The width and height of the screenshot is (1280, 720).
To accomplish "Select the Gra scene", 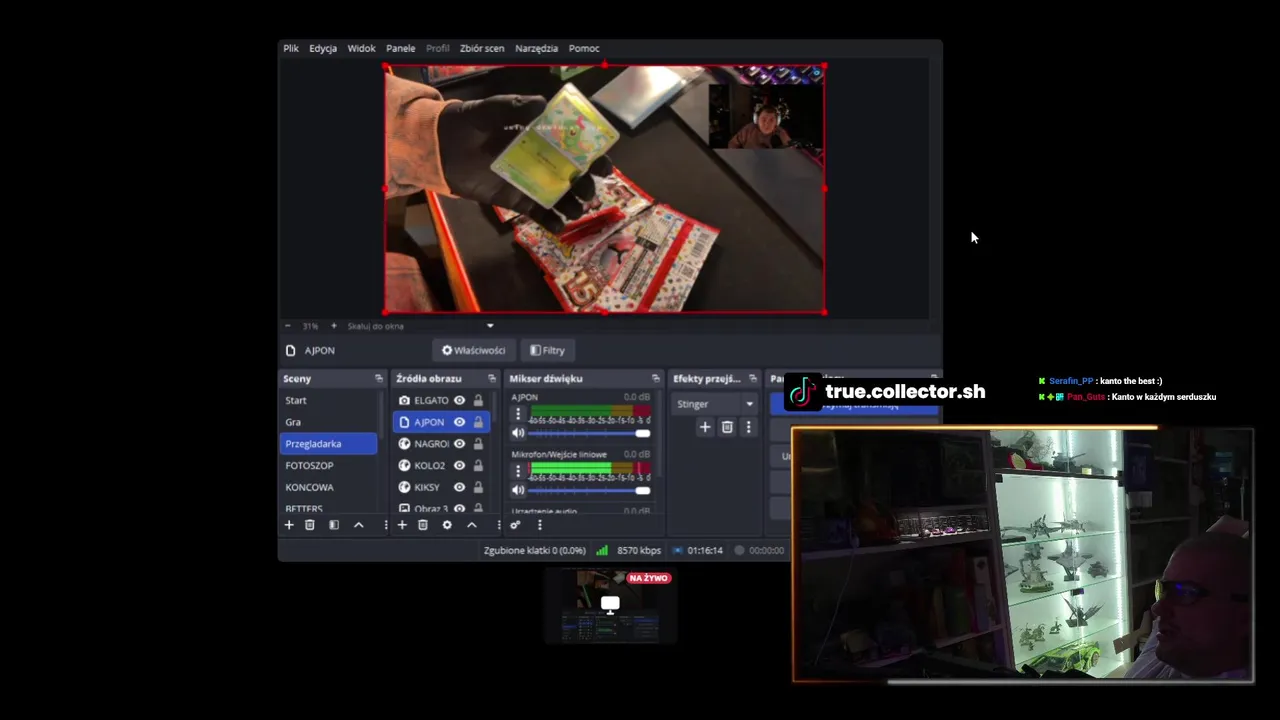I will click(328, 422).
